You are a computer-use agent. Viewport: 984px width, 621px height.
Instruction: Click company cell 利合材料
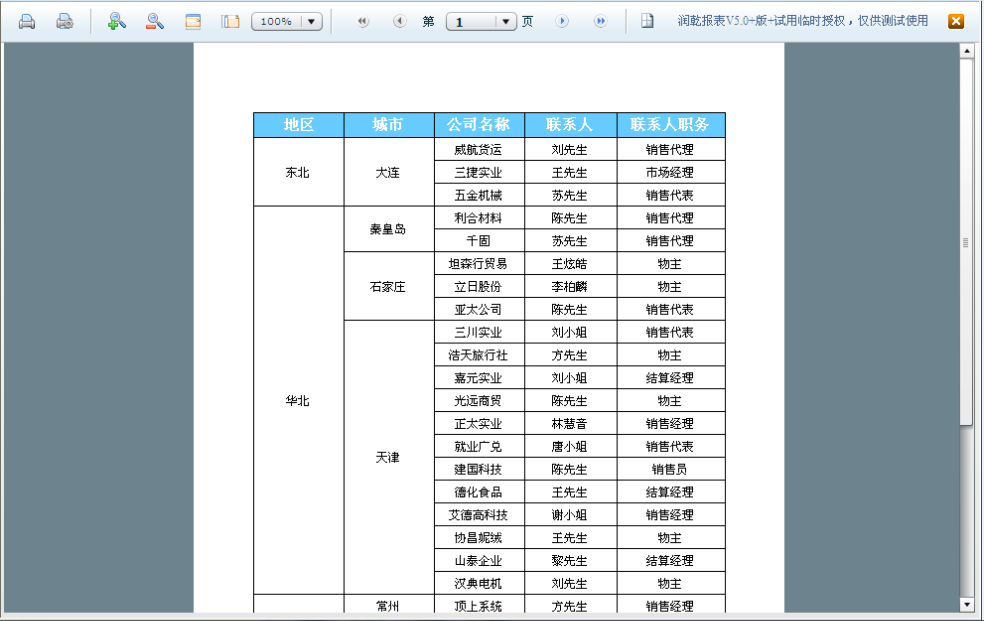[479, 218]
